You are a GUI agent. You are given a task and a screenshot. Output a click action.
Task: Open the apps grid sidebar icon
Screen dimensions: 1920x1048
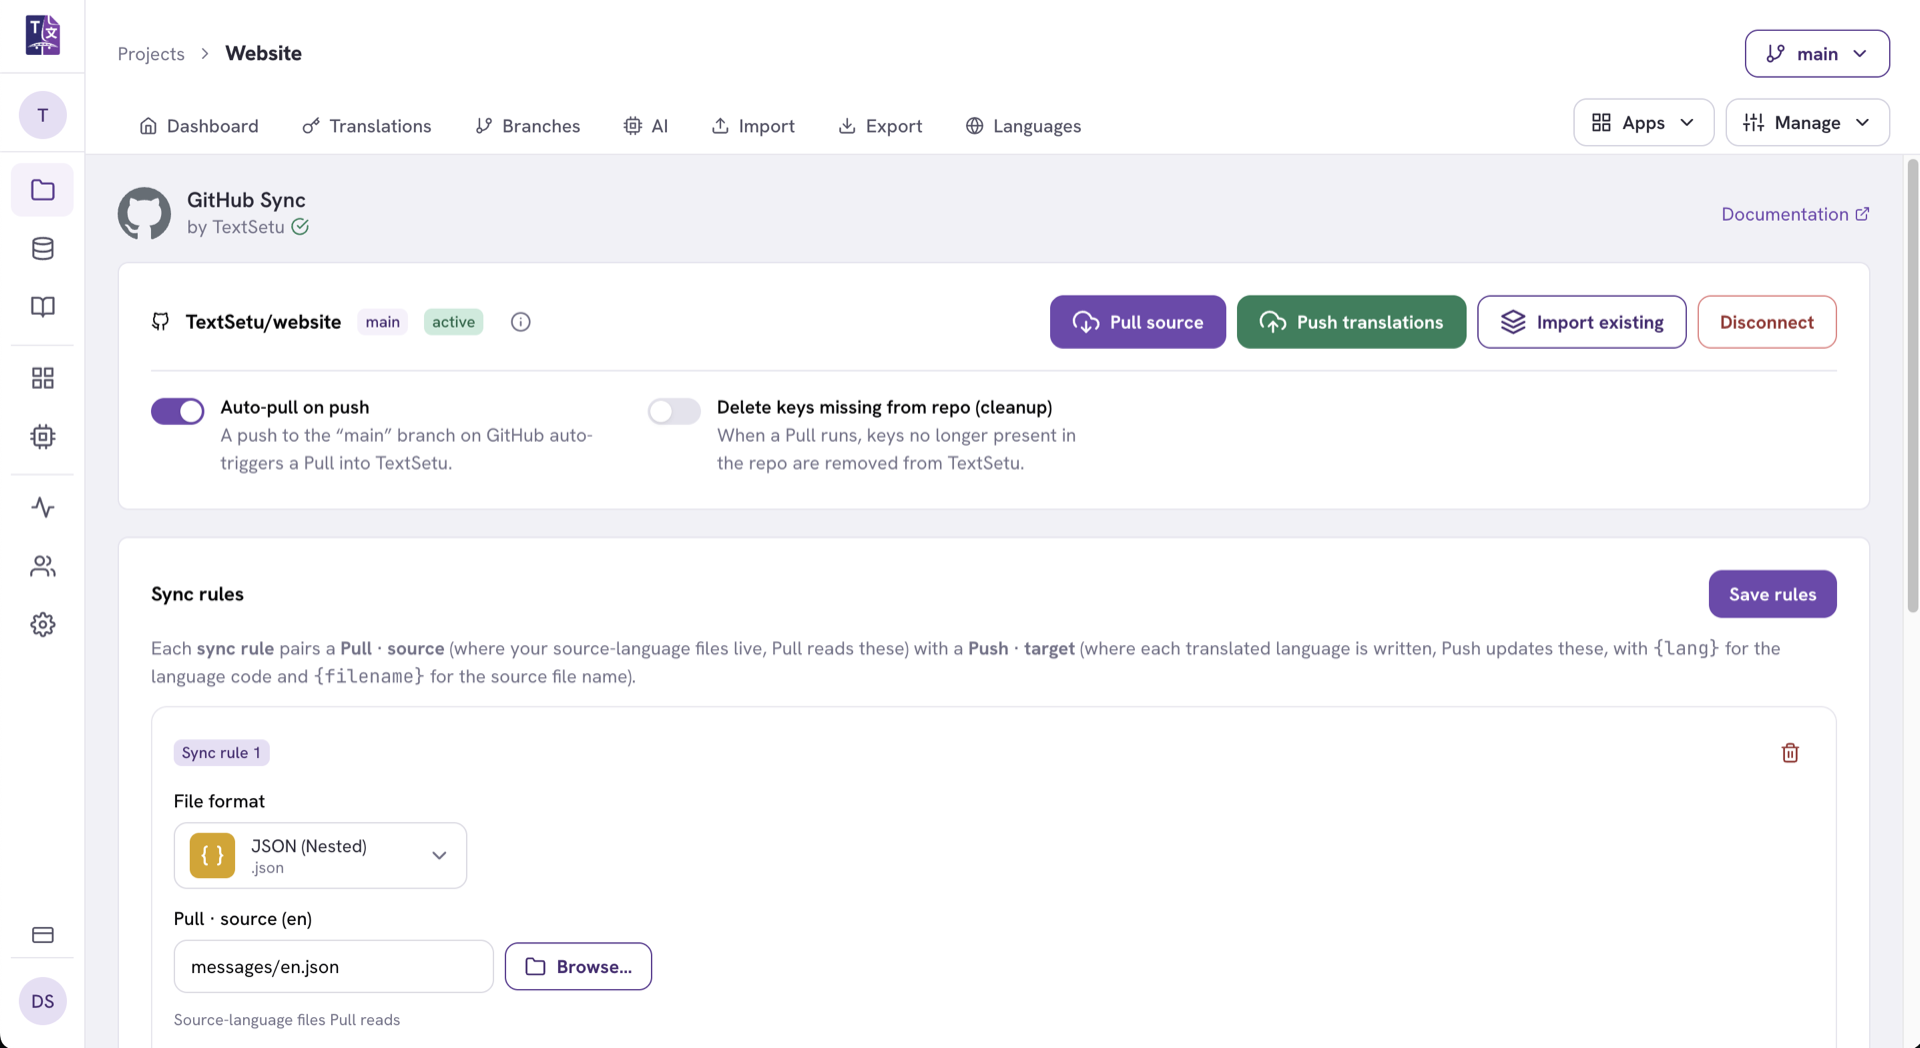click(x=42, y=378)
